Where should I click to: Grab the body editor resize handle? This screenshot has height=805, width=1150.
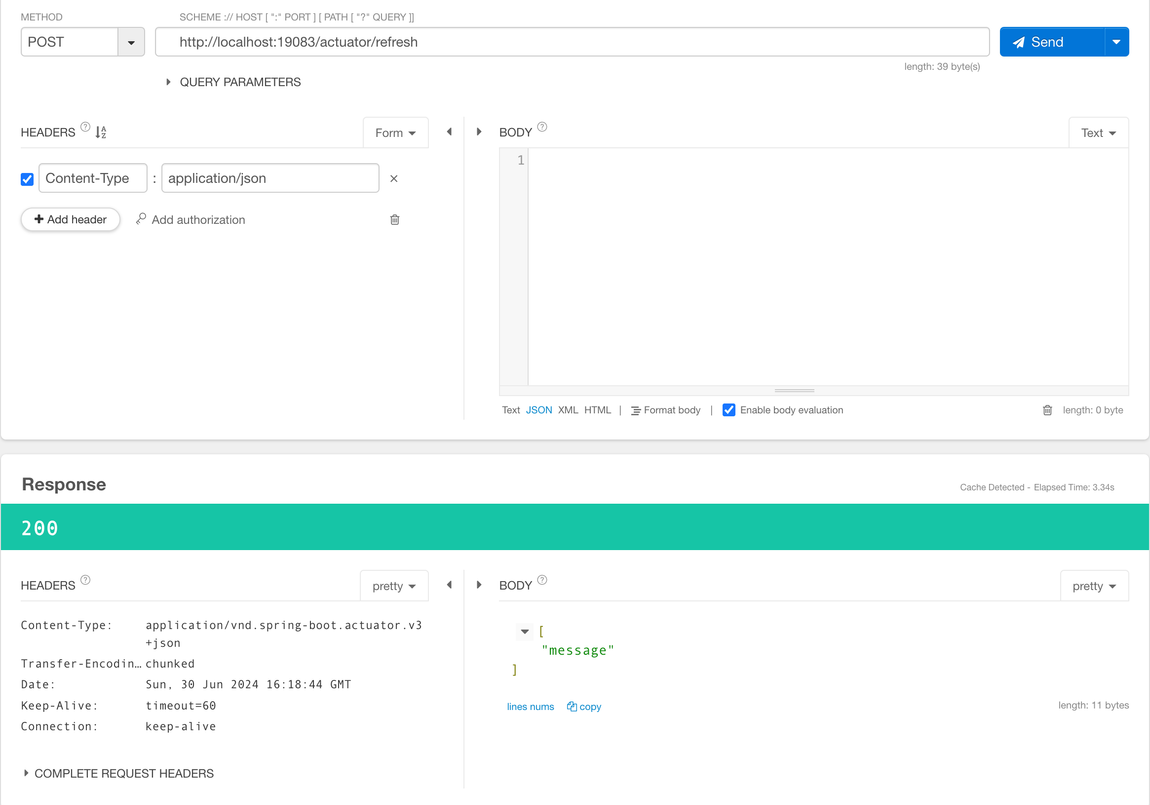[794, 391]
